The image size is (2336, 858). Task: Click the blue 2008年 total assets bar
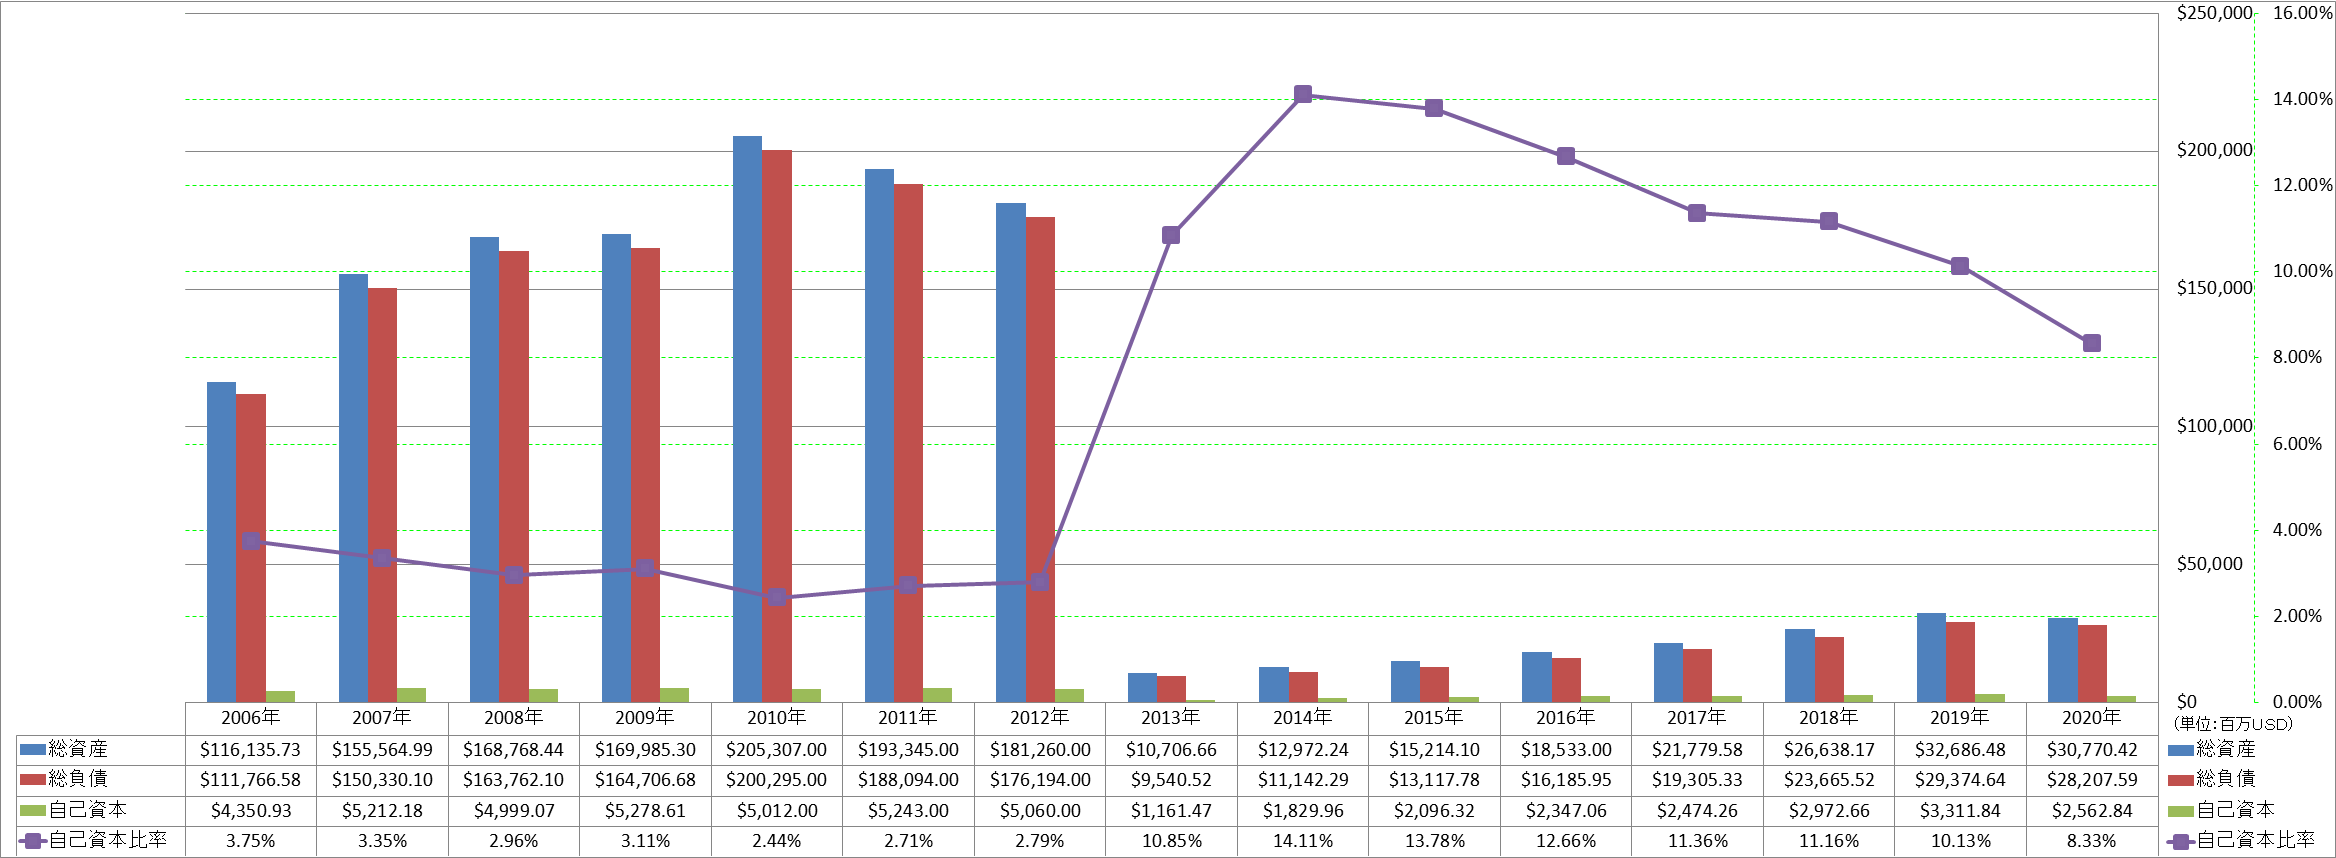click(484, 469)
